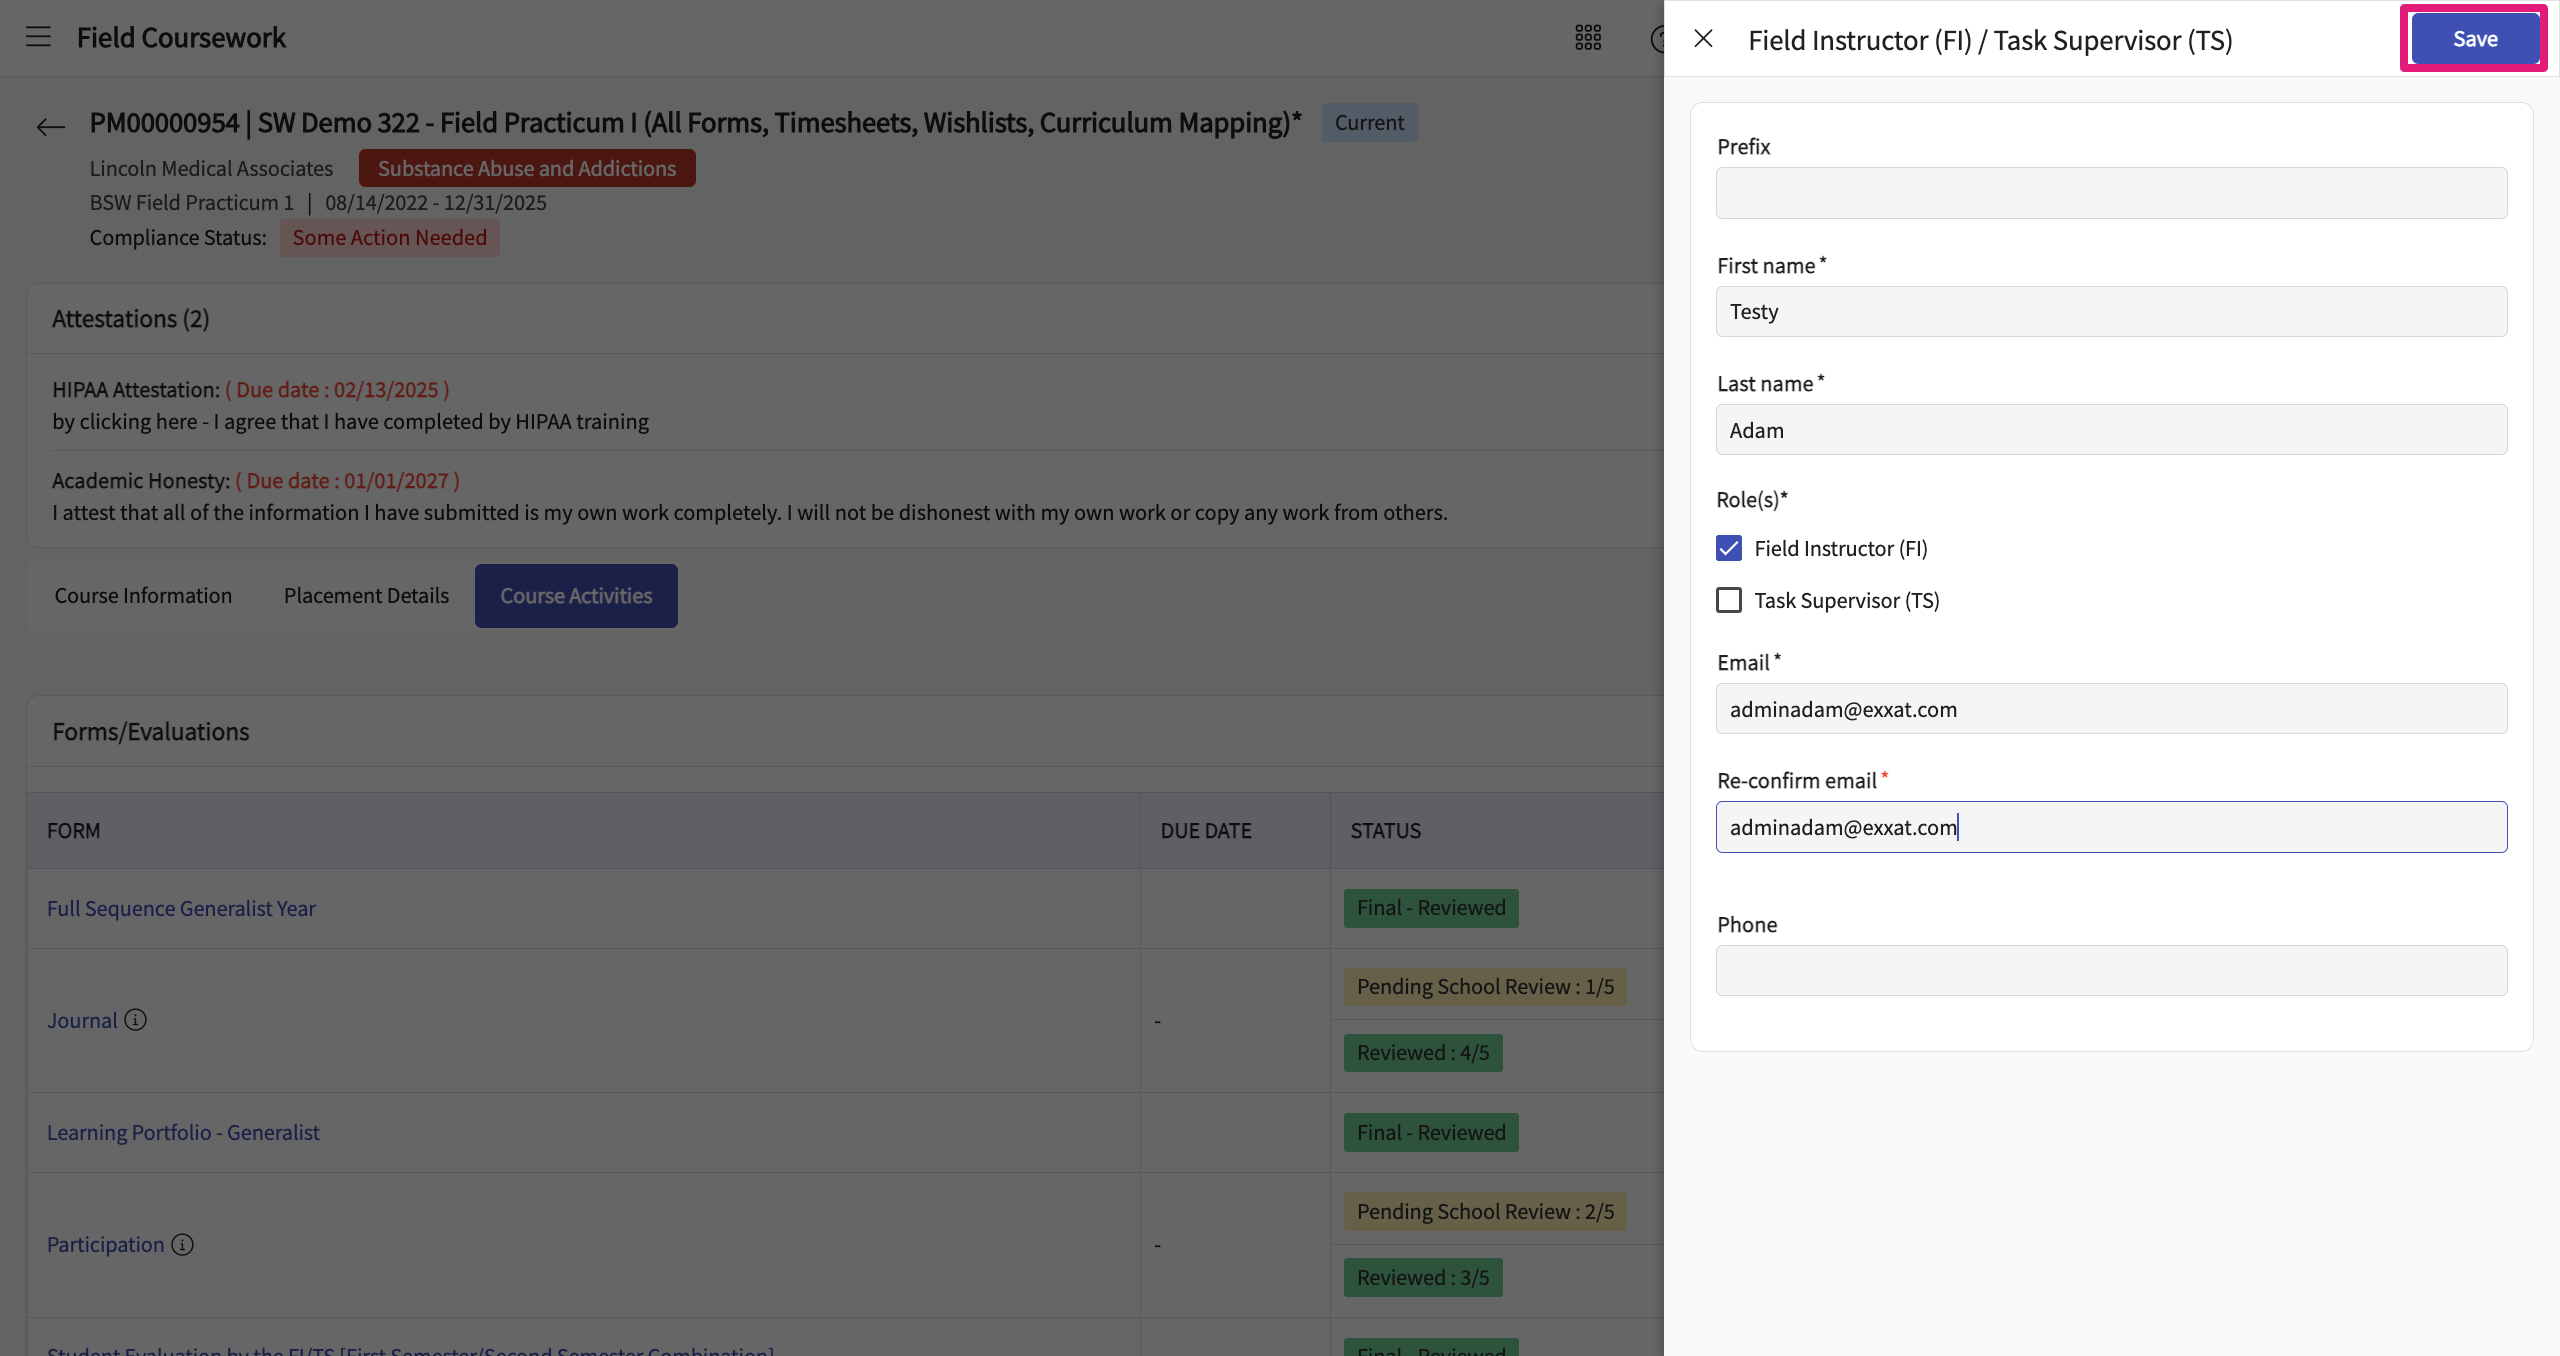Click the Phone input field
The width and height of the screenshot is (2560, 1356).
(2111, 970)
